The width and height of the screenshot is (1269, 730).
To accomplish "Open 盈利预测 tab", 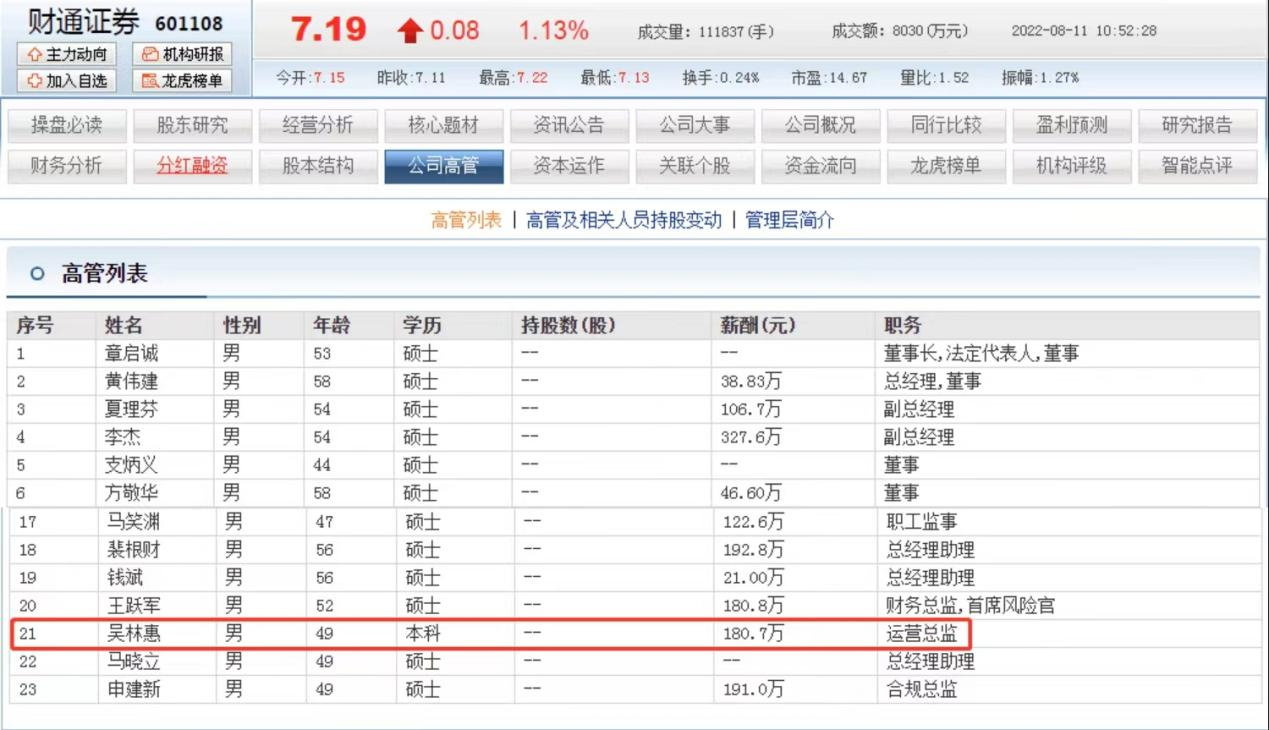I will coord(1071,126).
